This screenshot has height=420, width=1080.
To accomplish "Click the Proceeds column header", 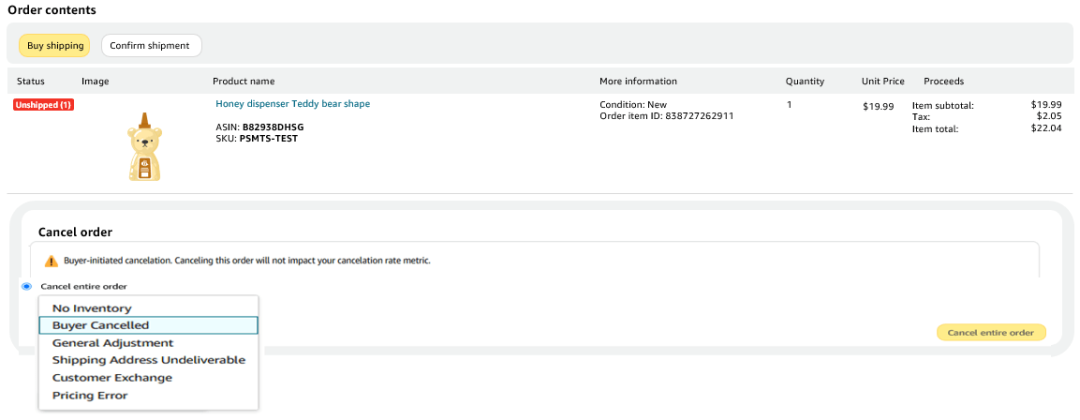I will [944, 81].
